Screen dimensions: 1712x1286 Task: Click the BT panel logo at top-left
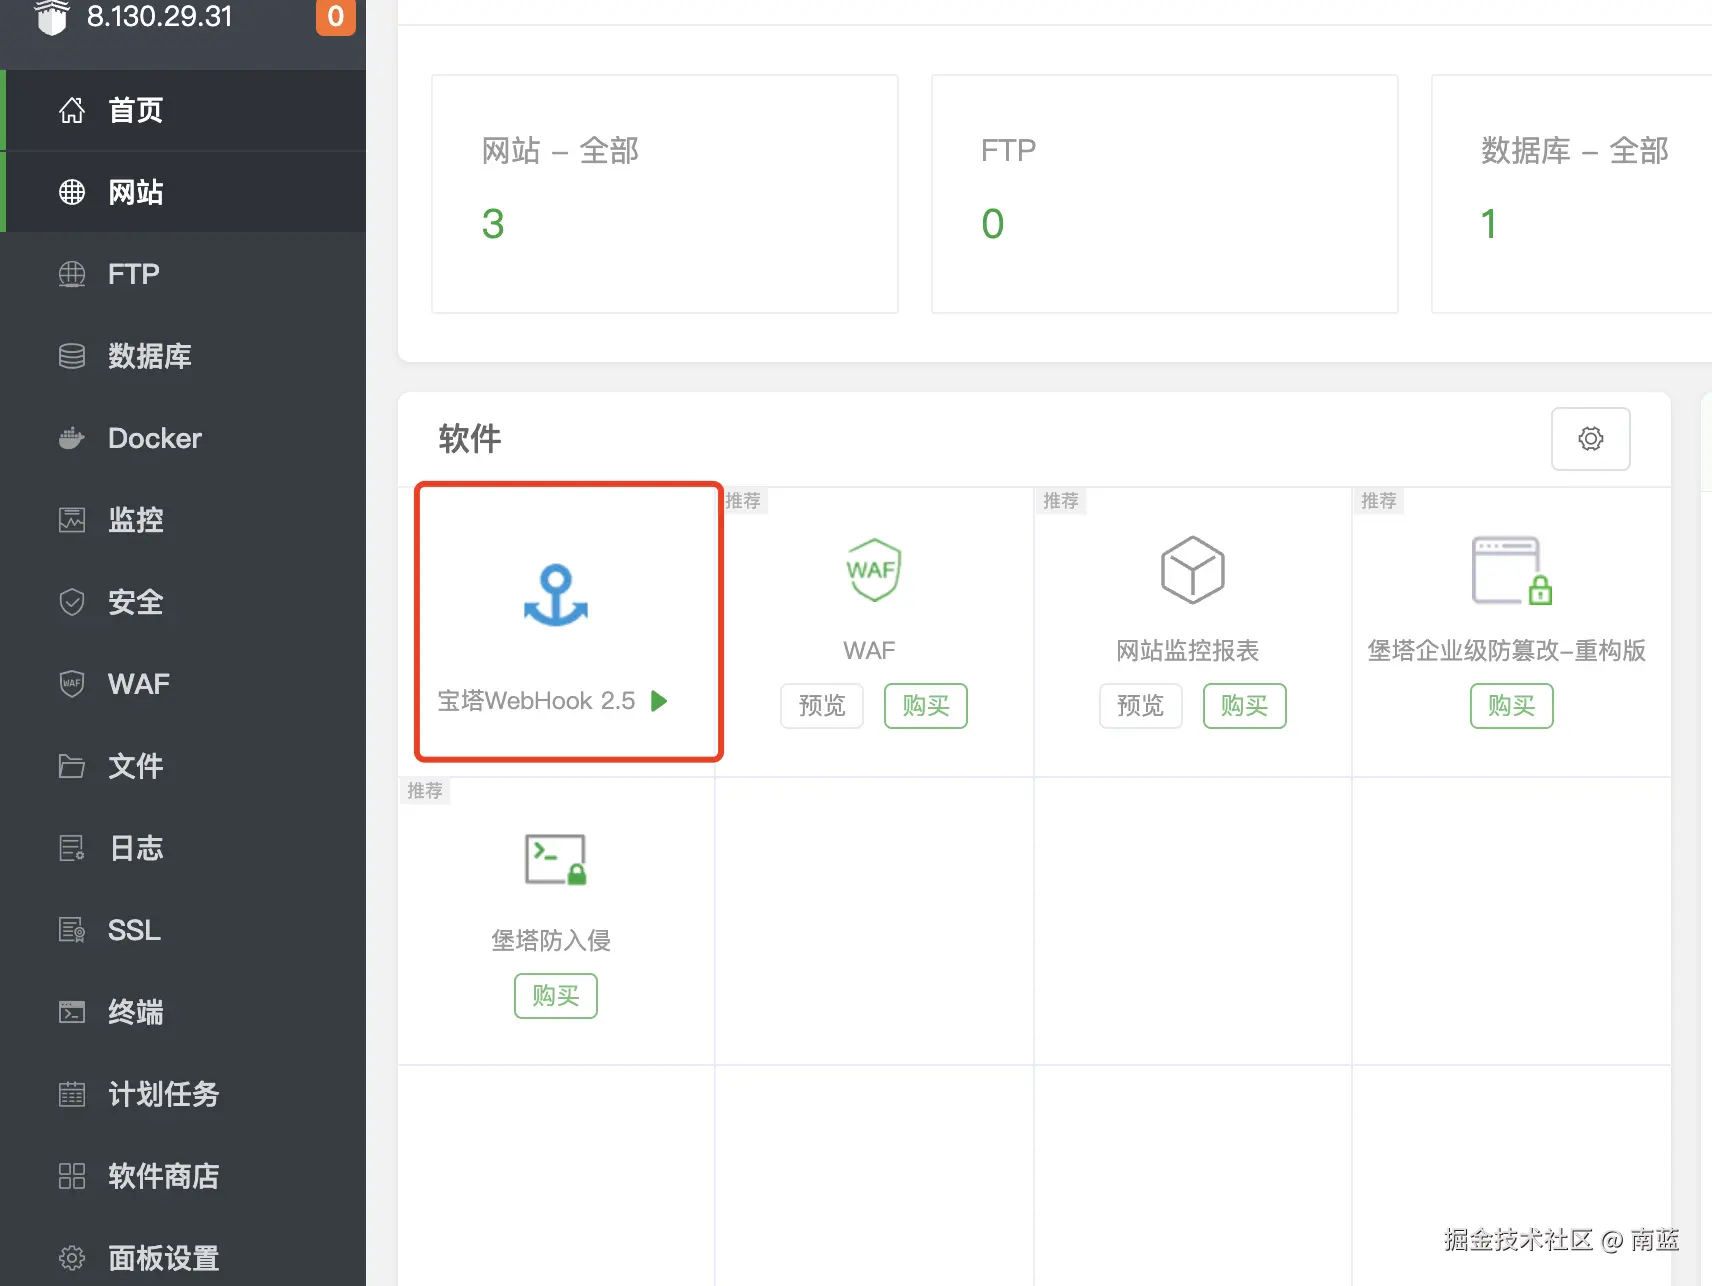[x=51, y=17]
